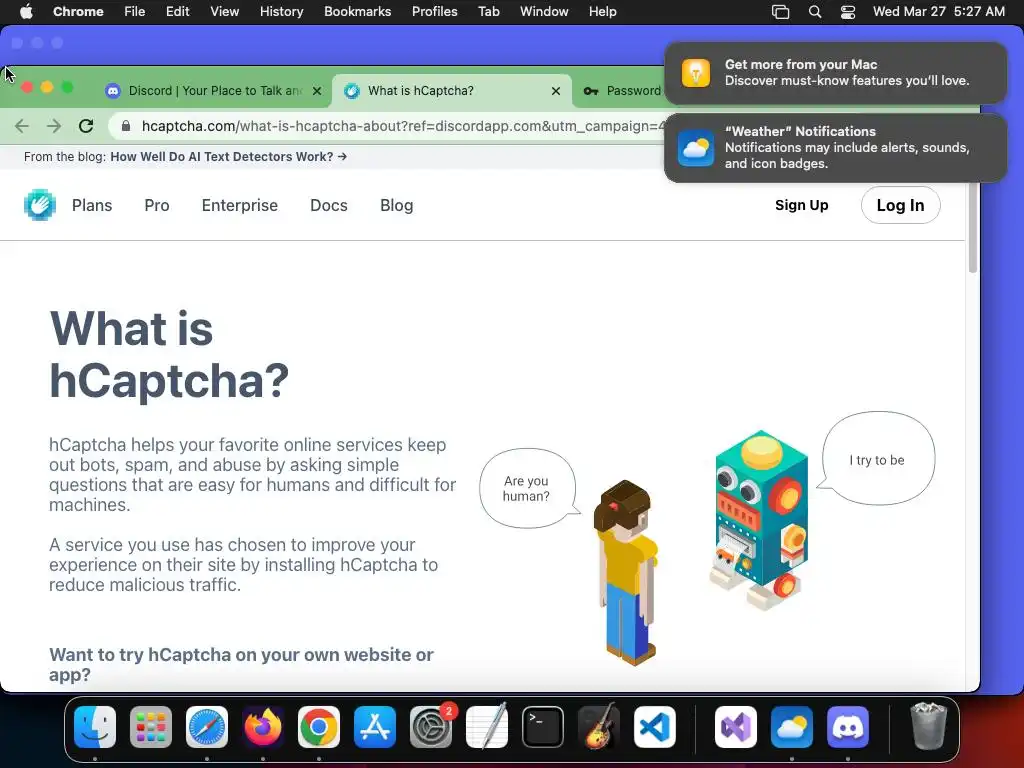1024x768 pixels.
Task: Open the Apple menu
Action: (x=26, y=12)
